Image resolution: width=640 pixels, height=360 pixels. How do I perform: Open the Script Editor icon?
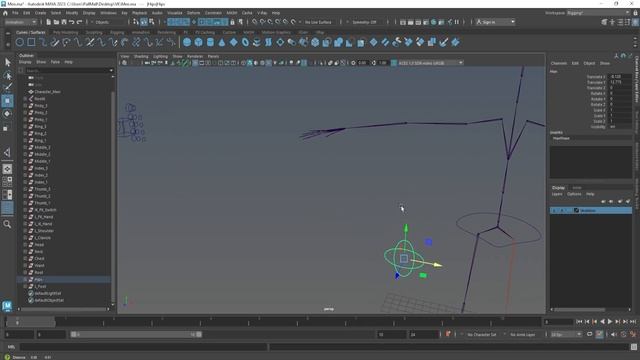634,347
